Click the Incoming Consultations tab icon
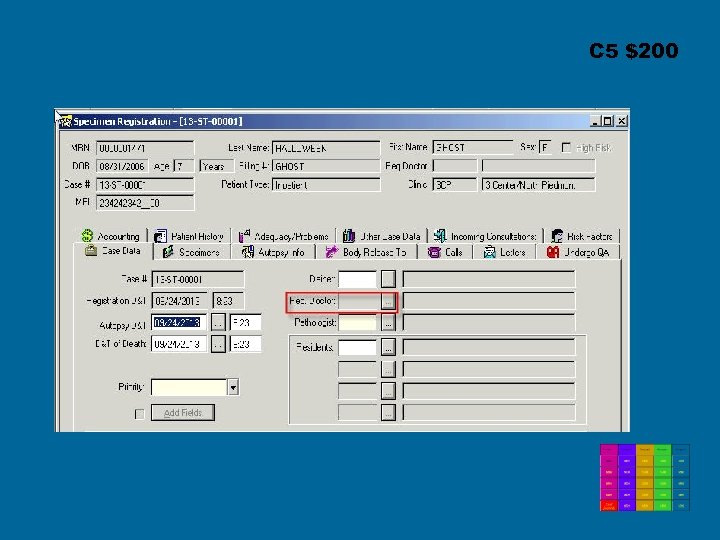This screenshot has width=720, height=540. 440,236
